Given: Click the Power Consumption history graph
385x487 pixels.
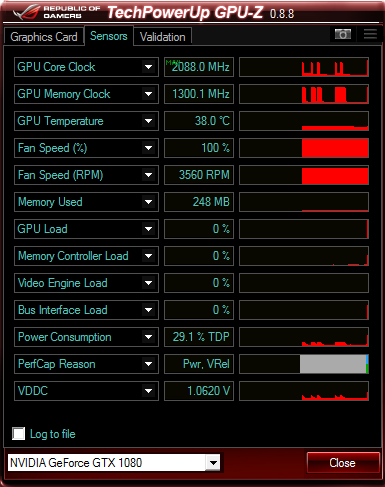Looking at the screenshot, I should [x=304, y=337].
